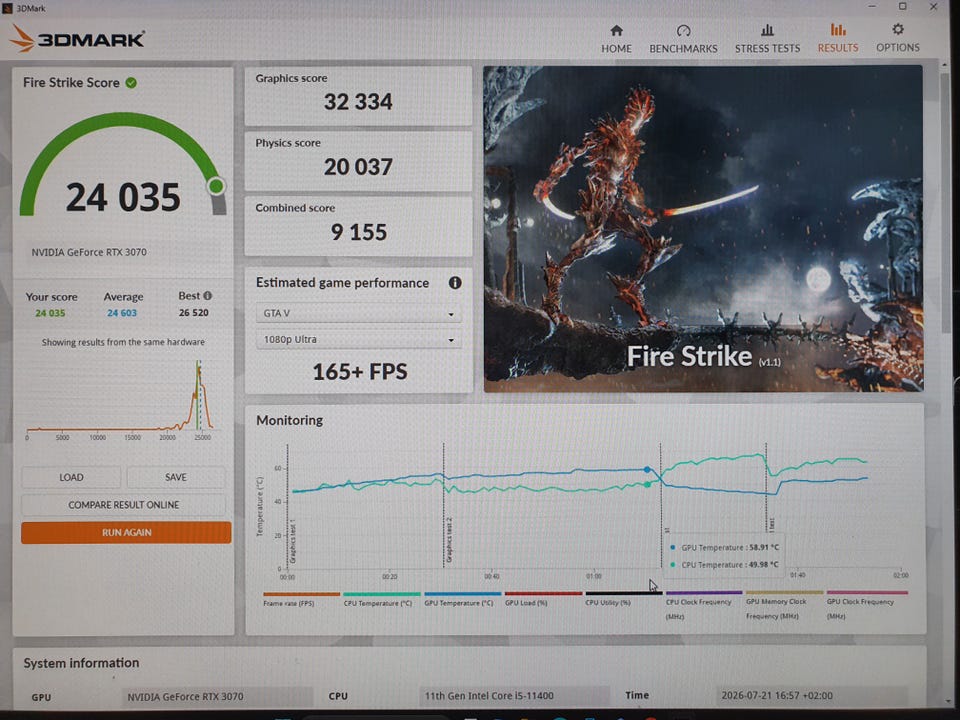960x720 pixels.
Task: Click the Average score 24 603
Action: click(x=122, y=313)
